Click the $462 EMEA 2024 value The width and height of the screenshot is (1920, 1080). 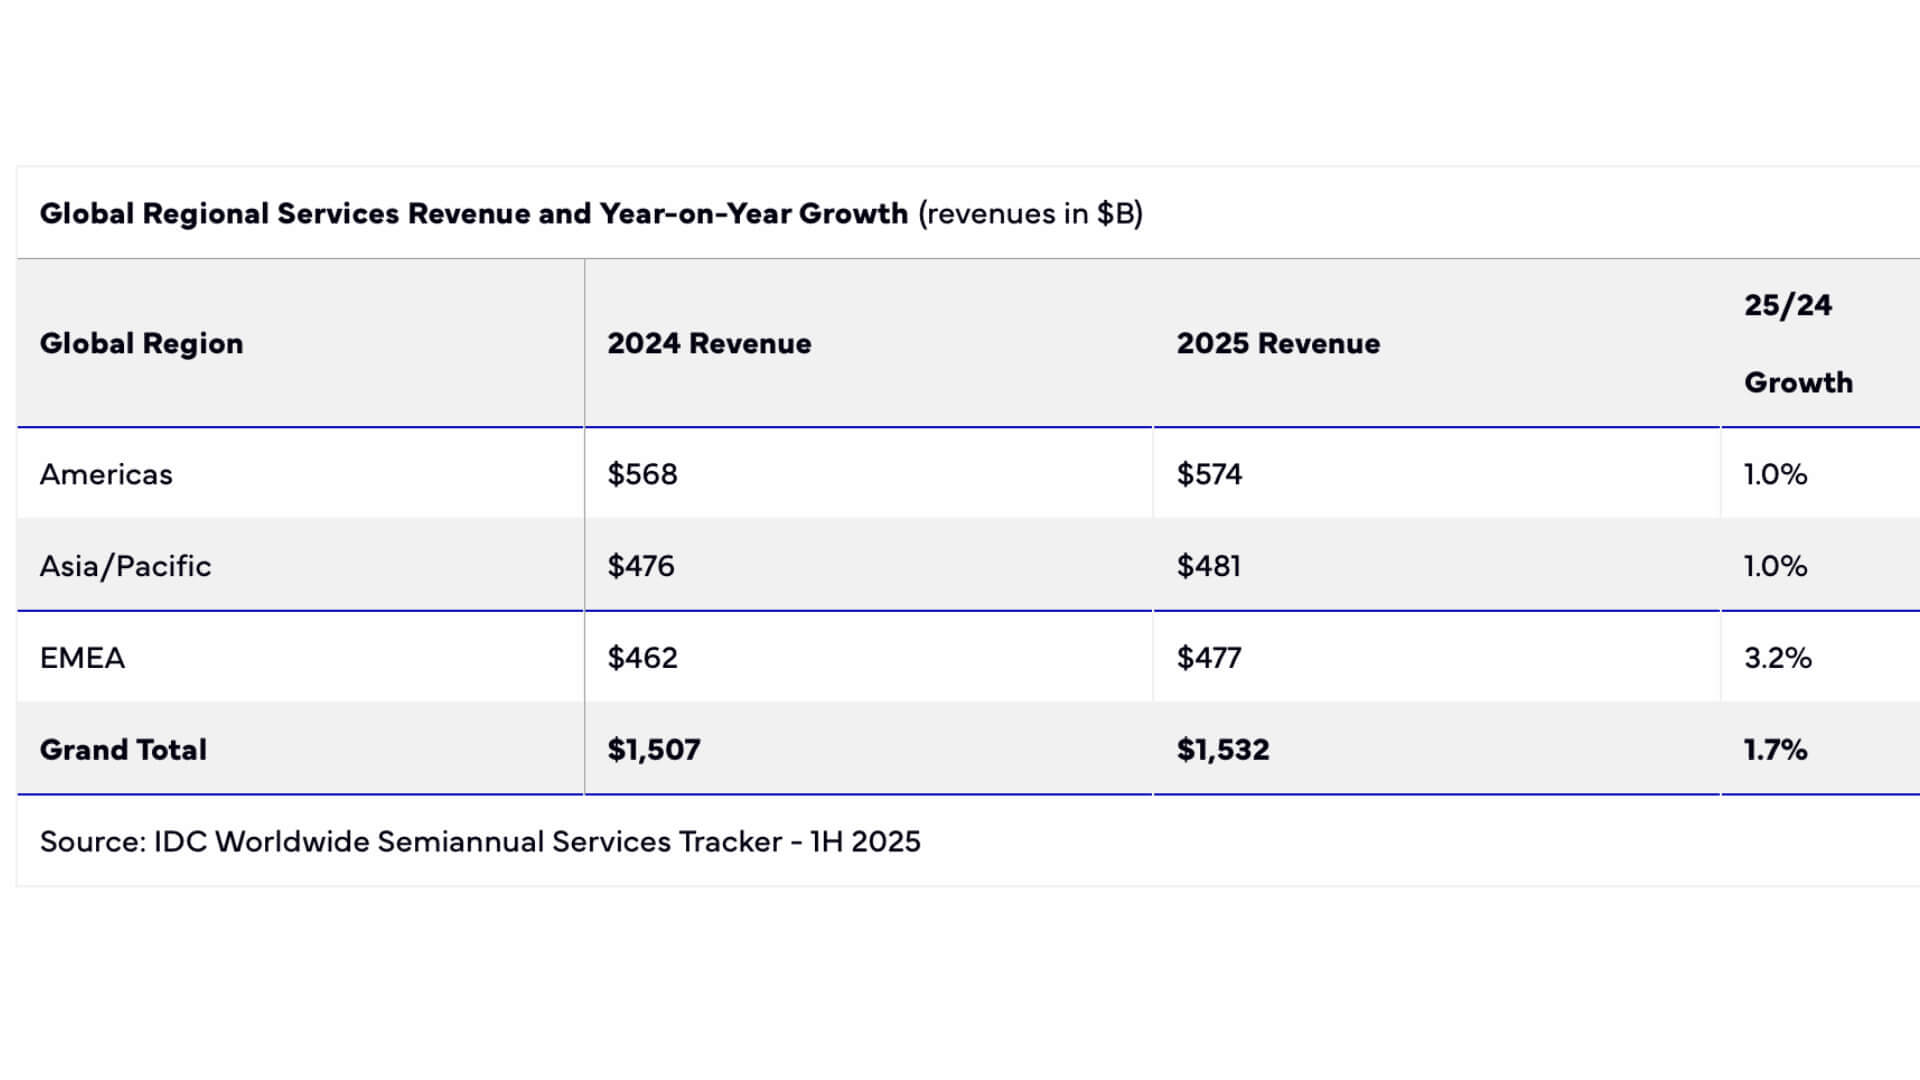point(642,658)
